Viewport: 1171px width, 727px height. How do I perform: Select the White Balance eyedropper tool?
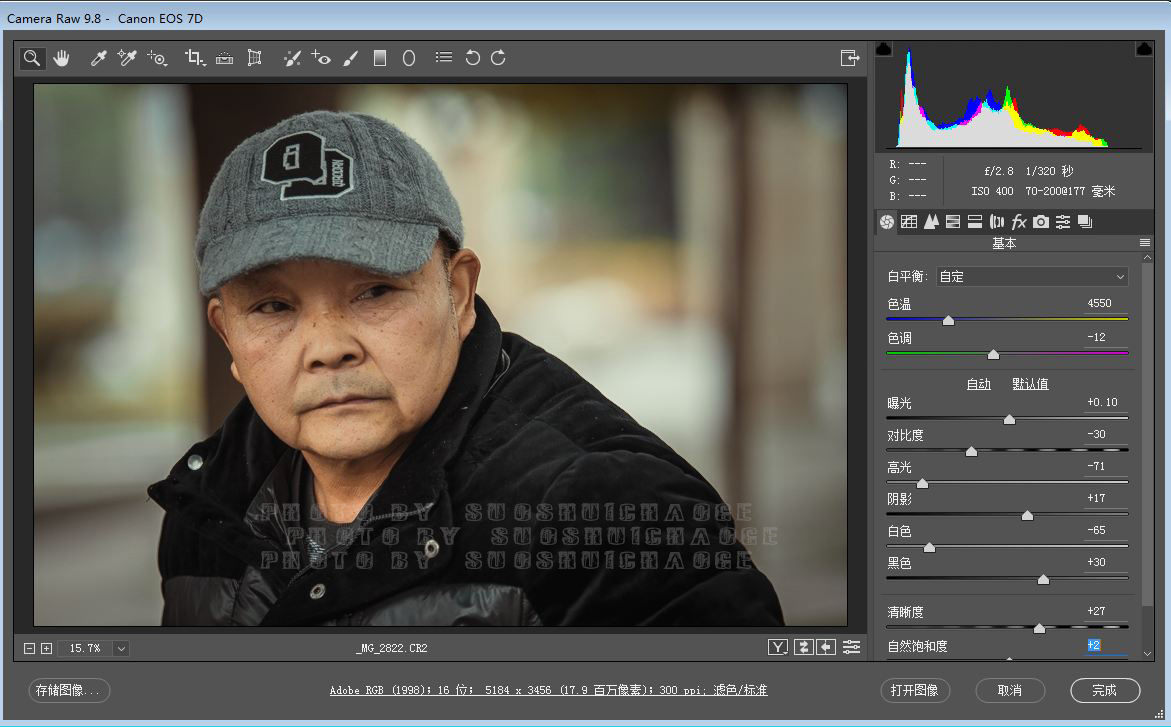pyautogui.click(x=98, y=58)
